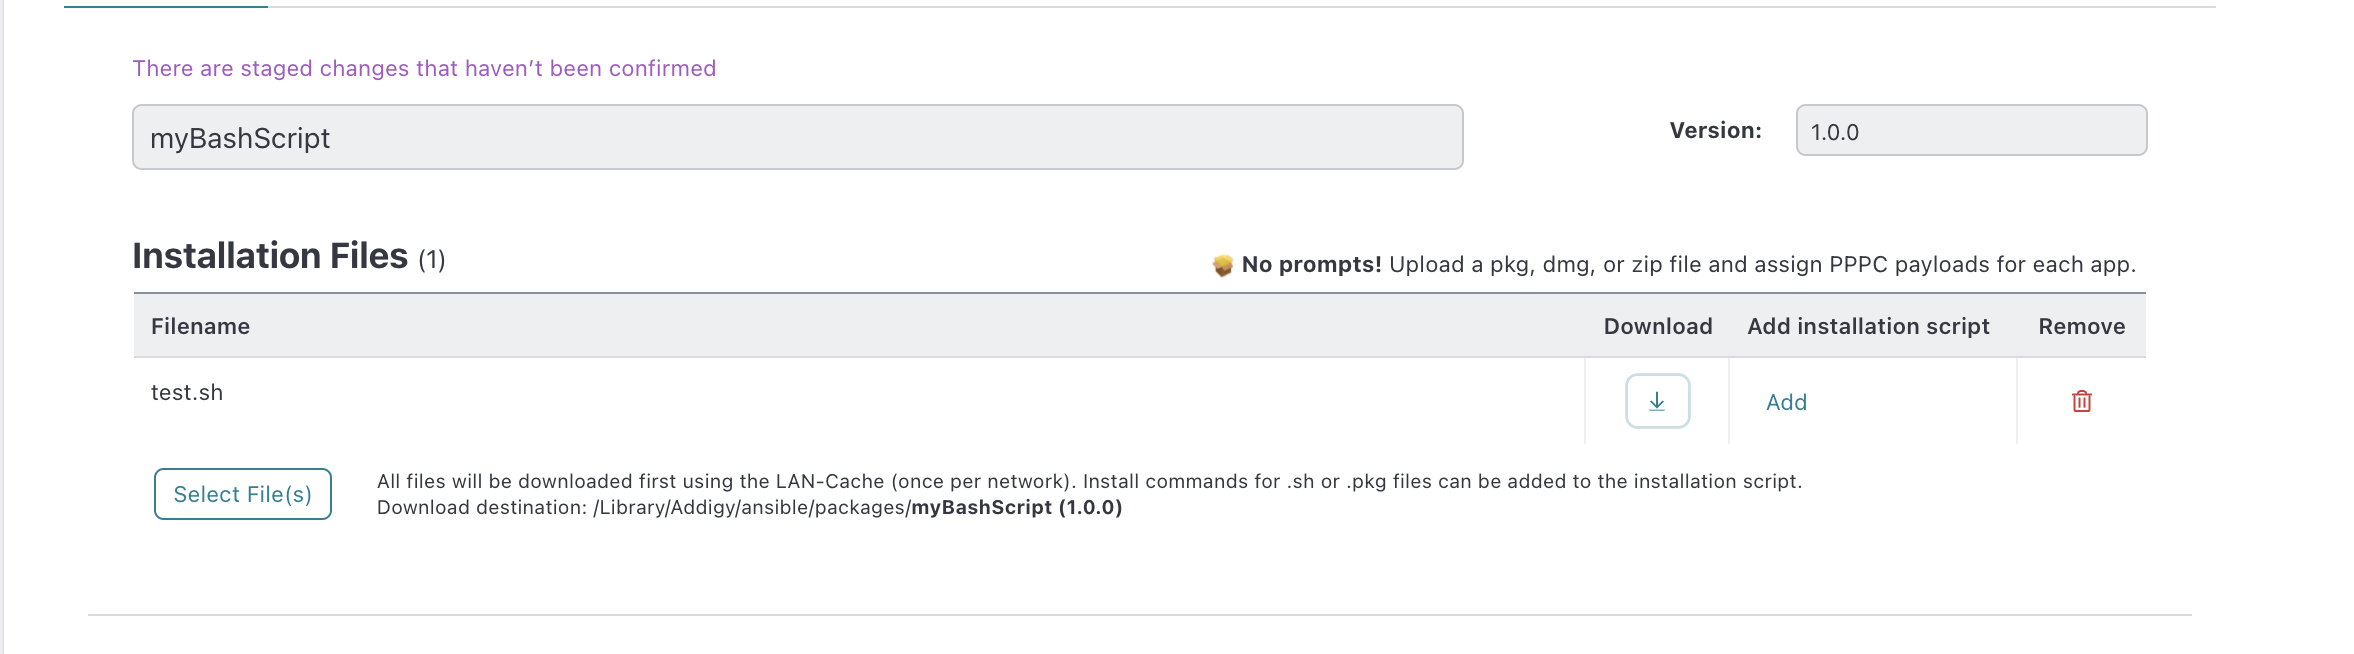Click the (1) file count next to heading
Screen dimensions: 2354x654
[x=432, y=260]
